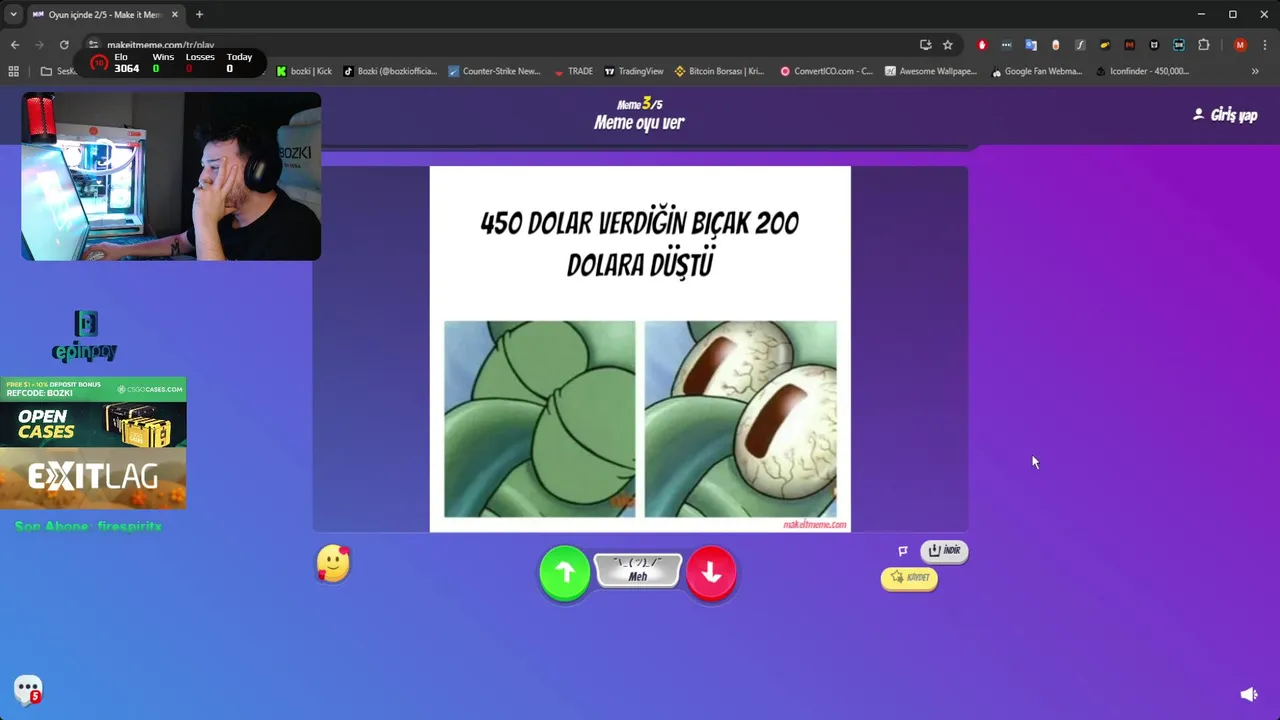Image resolution: width=1280 pixels, height=720 pixels.
Task: Open the Chrome profile avatar M
Action: click(1240, 45)
